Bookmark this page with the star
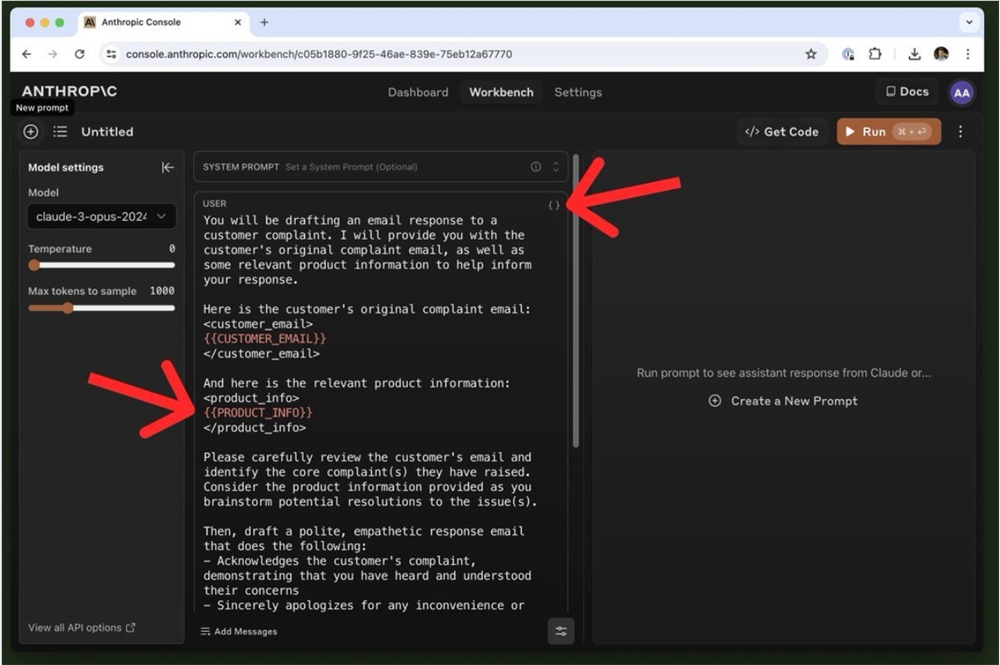 pos(811,54)
